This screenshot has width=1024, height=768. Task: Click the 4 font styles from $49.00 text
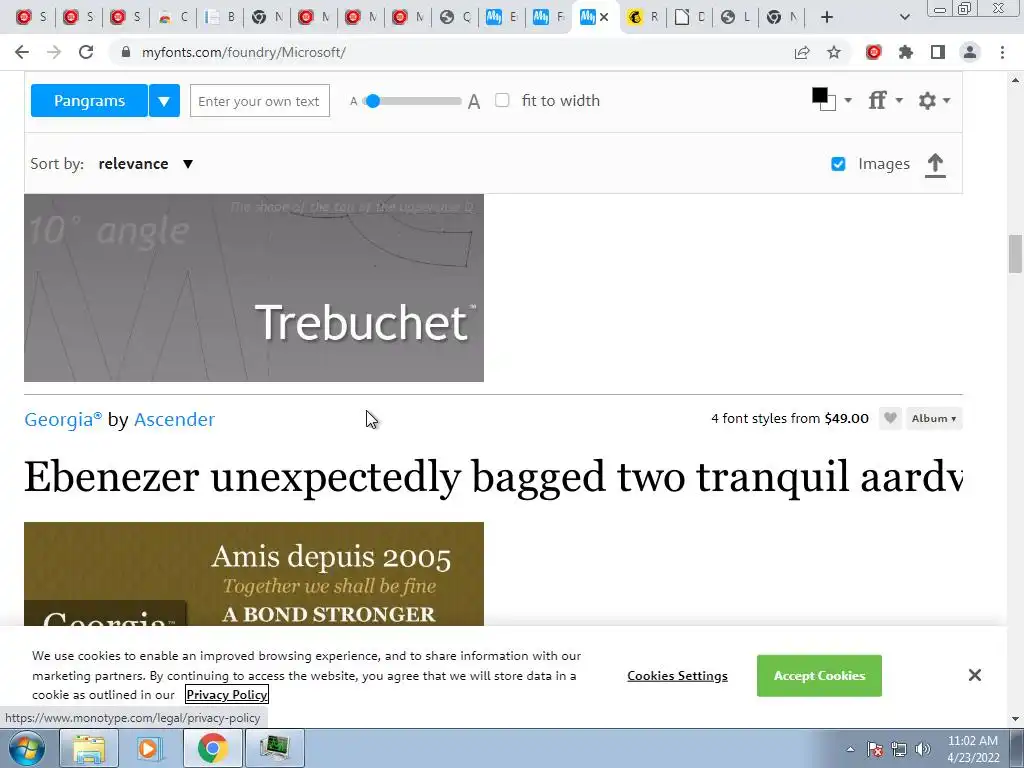(x=790, y=418)
